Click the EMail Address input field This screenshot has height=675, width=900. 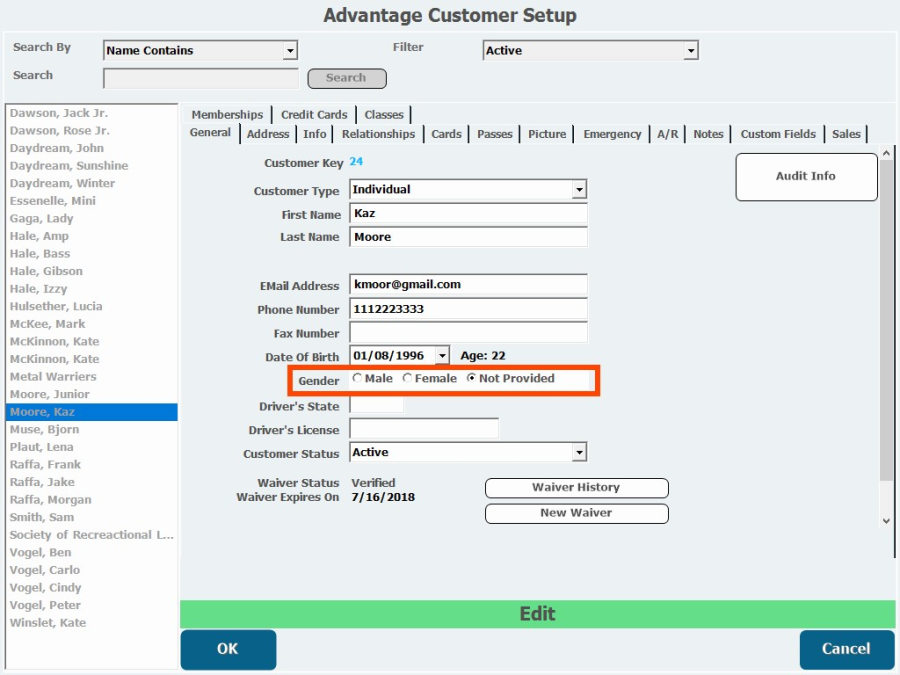468,285
